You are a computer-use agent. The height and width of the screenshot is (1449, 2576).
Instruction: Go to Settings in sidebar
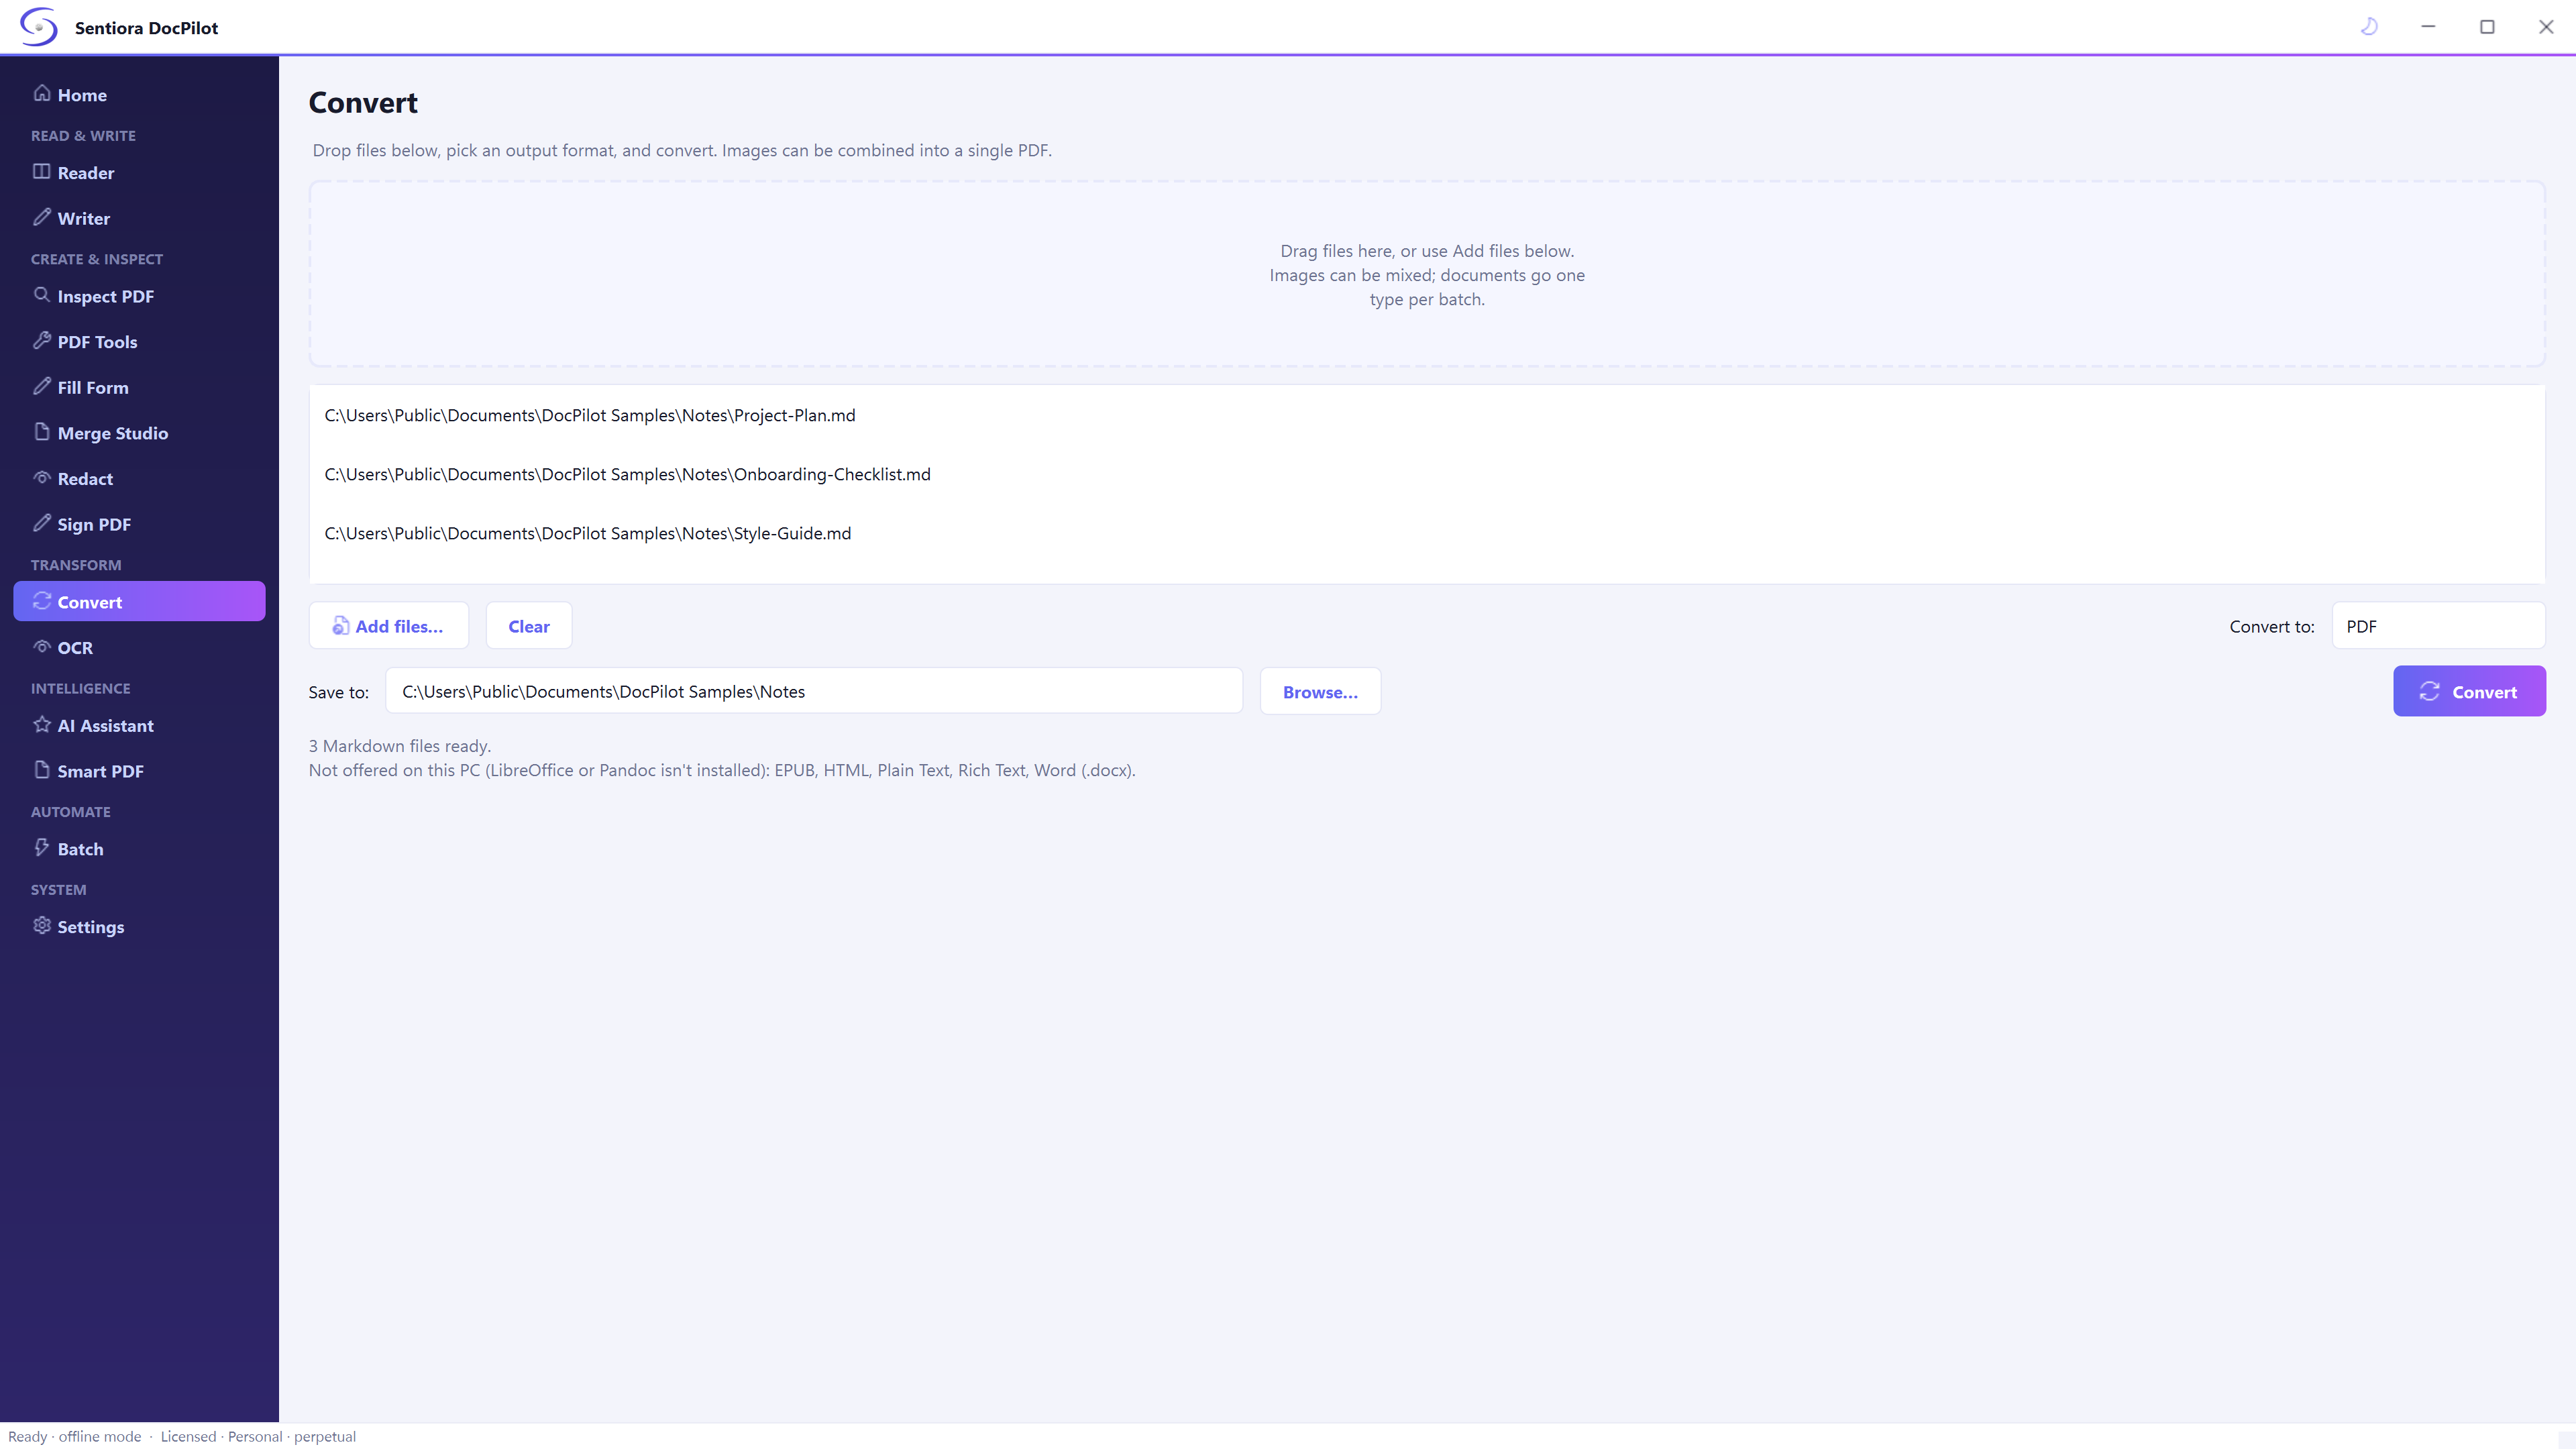(x=139, y=927)
